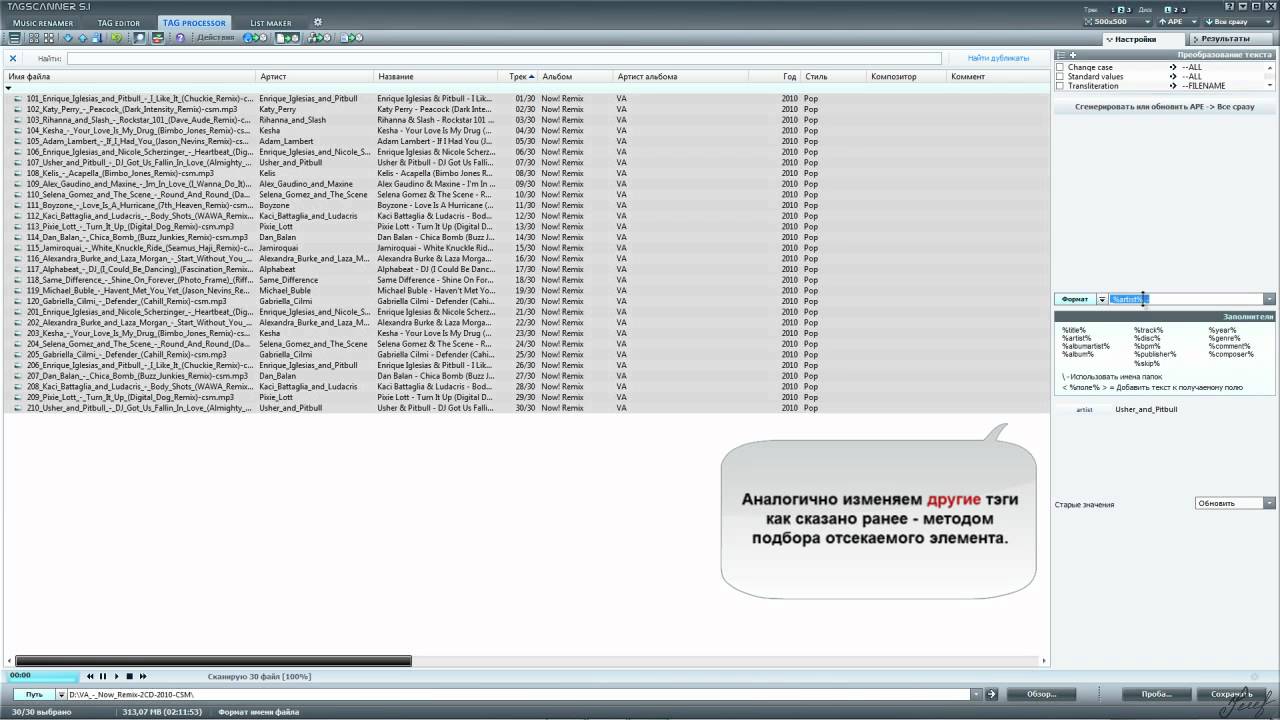Open the 'Обновить' old values dropdown
Viewport: 1280px width, 720px height.
click(1235, 503)
